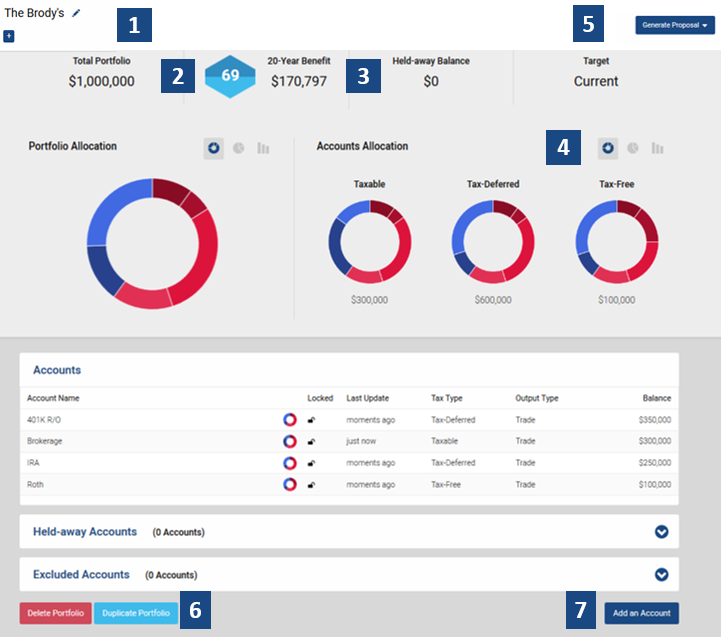Click the hexagon score badge showing 69
This screenshot has height=641, width=721.
(x=229, y=77)
